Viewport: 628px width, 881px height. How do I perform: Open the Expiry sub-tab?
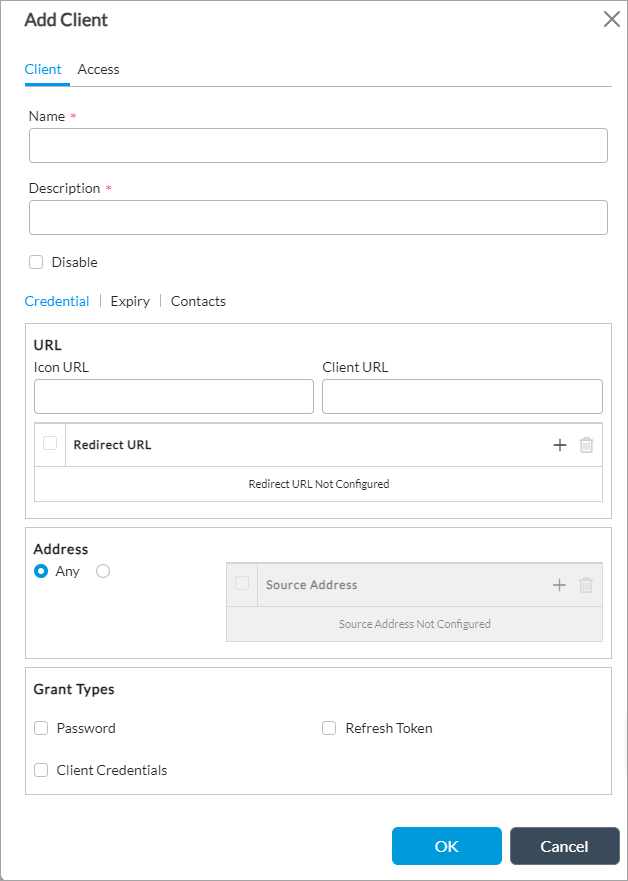130,301
